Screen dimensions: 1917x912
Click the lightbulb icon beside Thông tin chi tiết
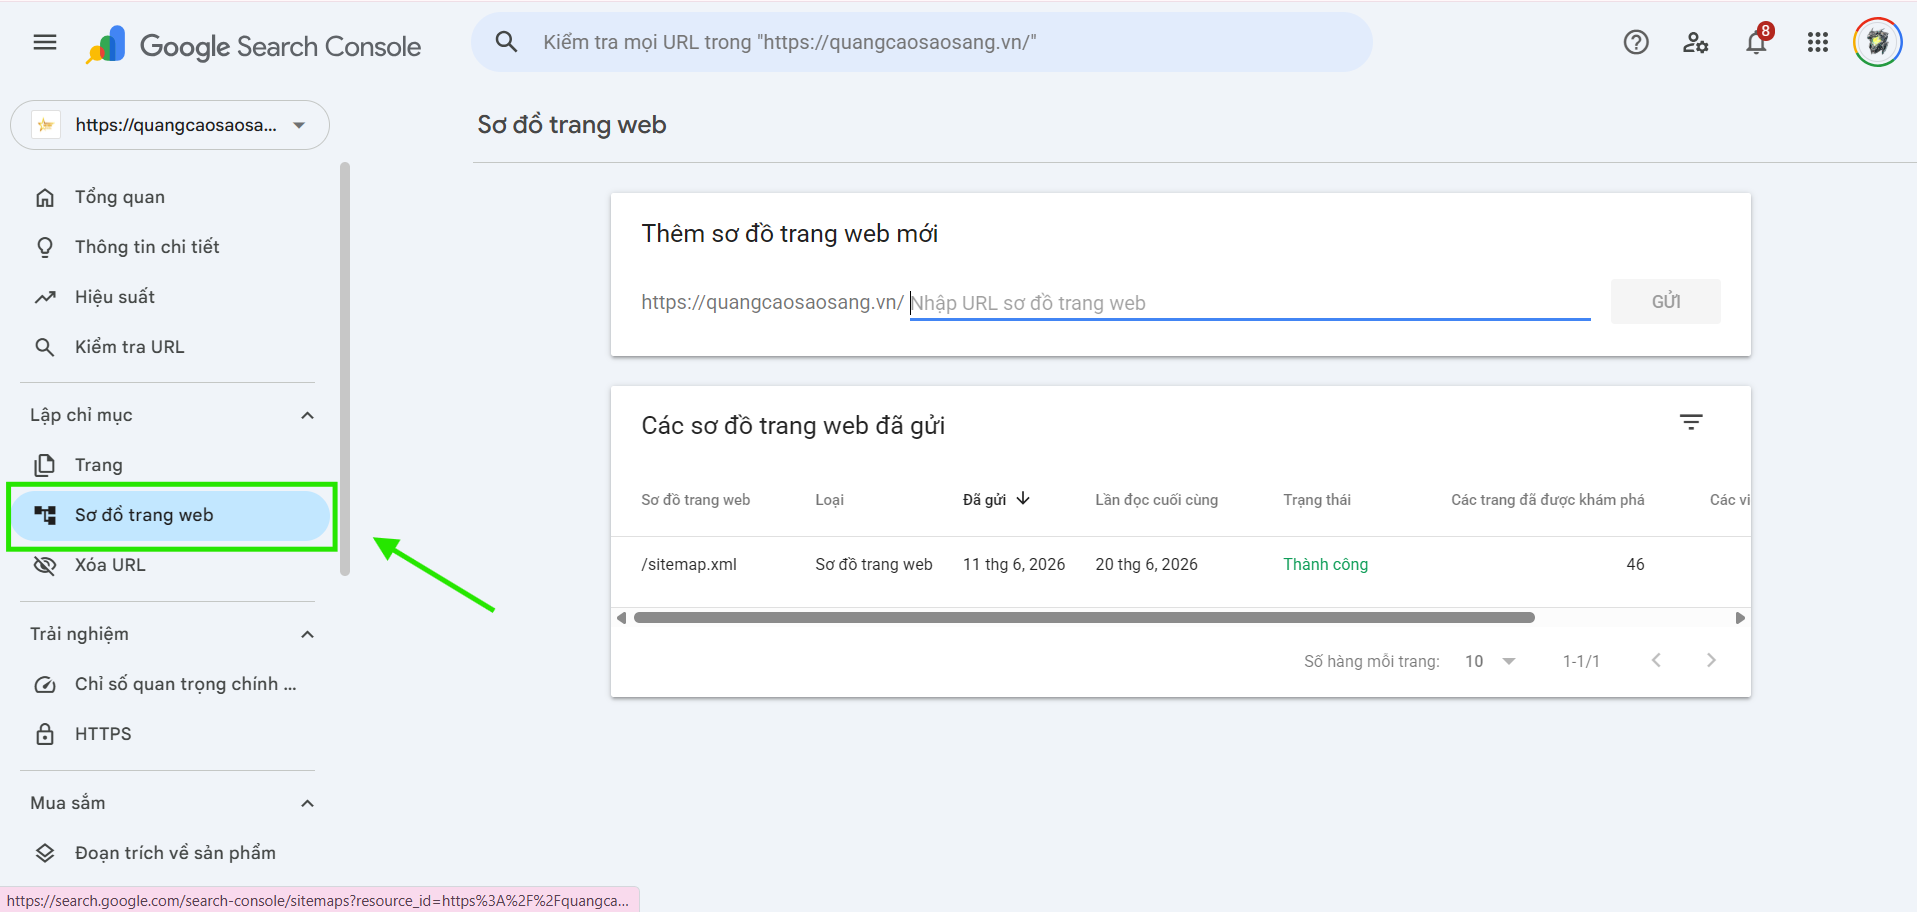pyautogui.click(x=45, y=247)
